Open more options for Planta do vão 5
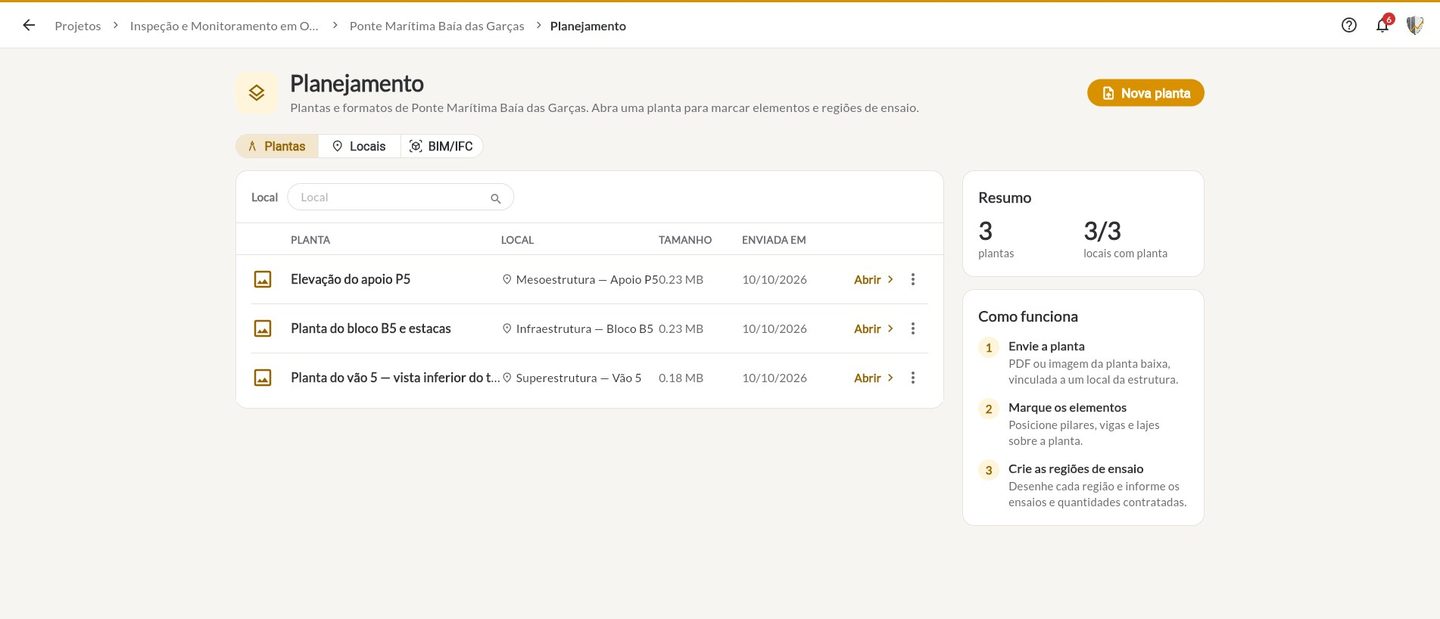The height and width of the screenshot is (619, 1440). [x=913, y=378]
